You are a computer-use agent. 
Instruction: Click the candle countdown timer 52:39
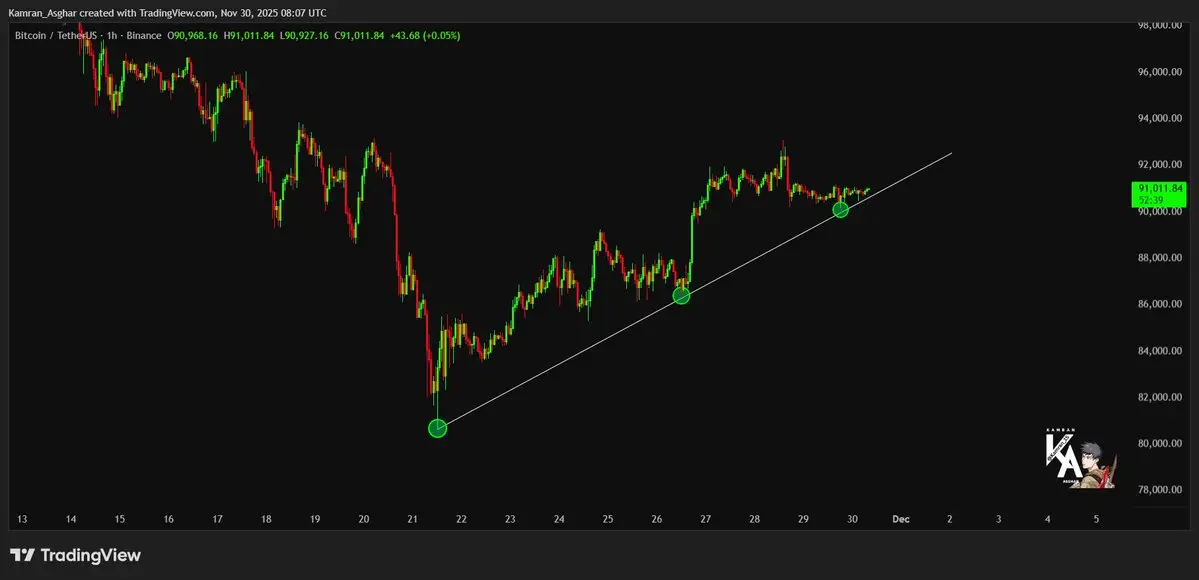tap(1151, 200)
